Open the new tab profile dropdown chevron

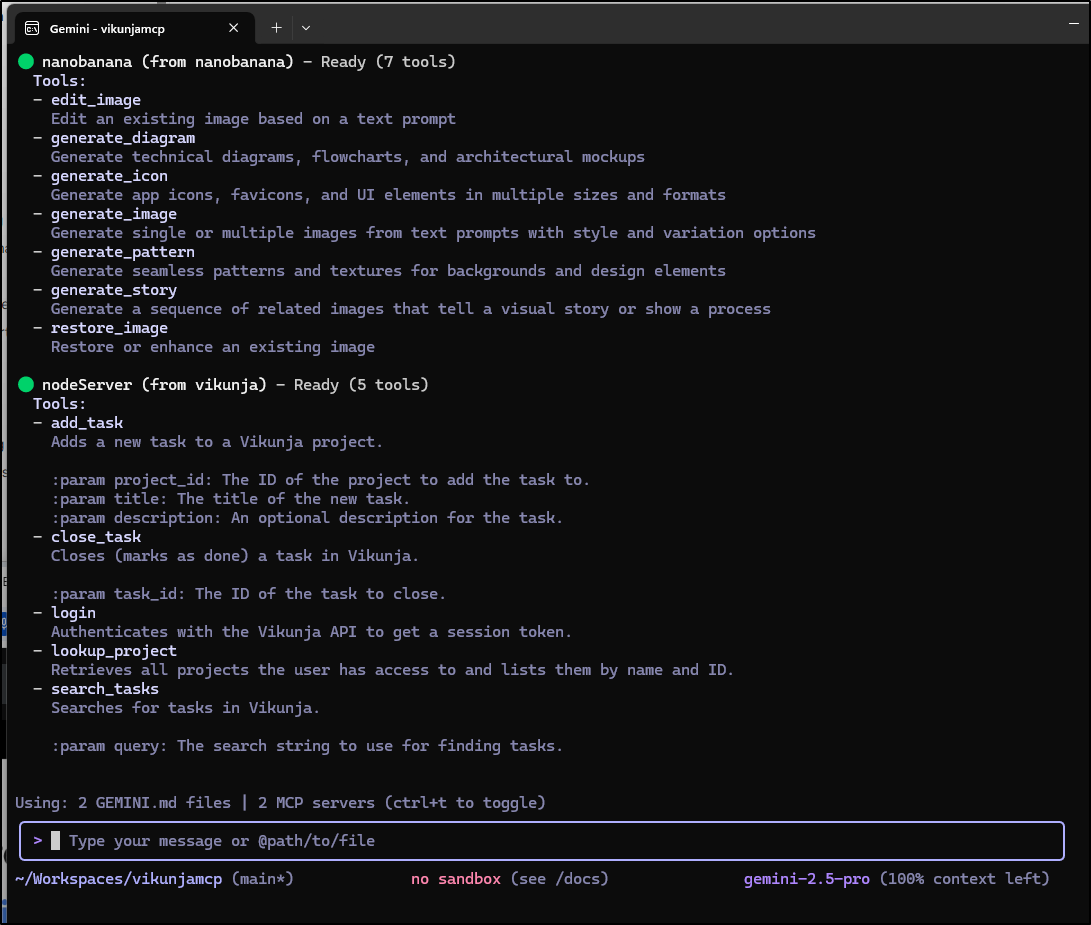coord(306,28)
